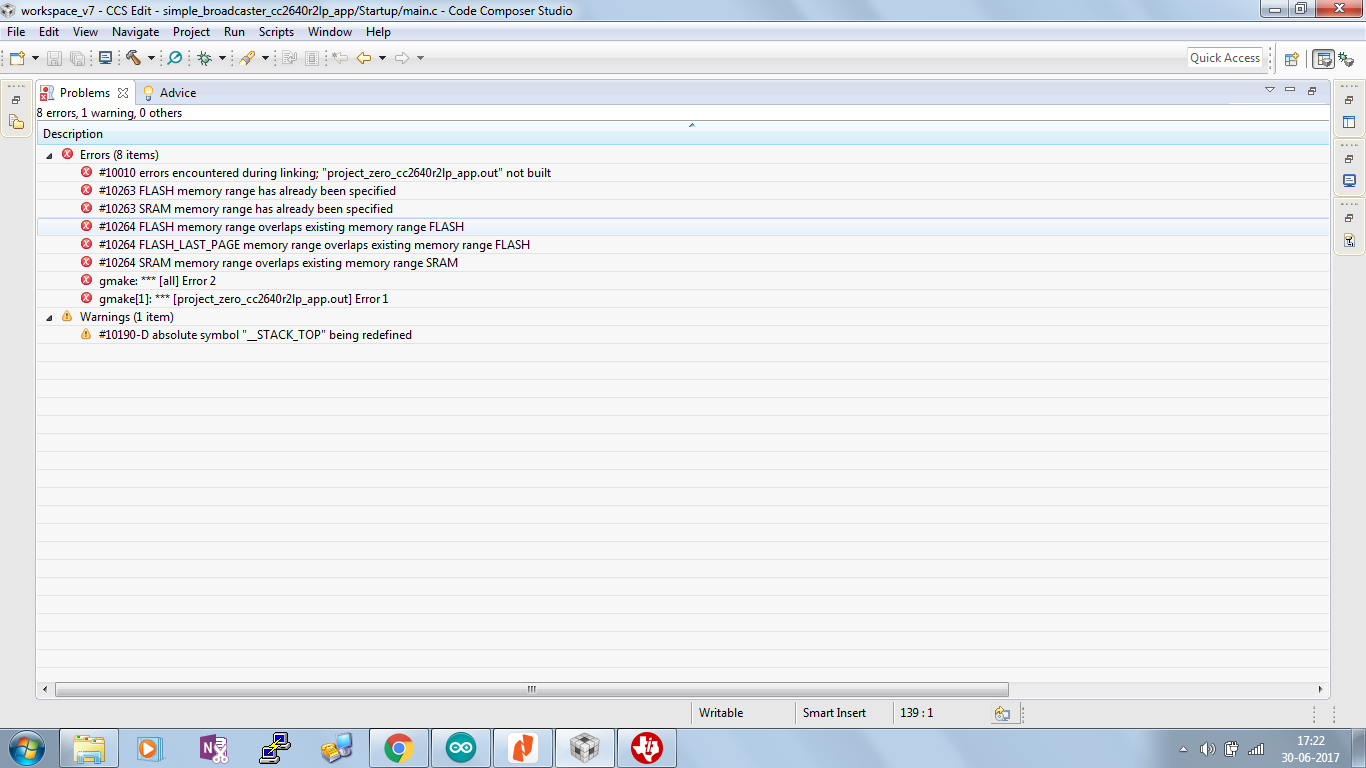Open the Project menu
This screenshot has width=1366, height=768.
(x=191, y=31)
